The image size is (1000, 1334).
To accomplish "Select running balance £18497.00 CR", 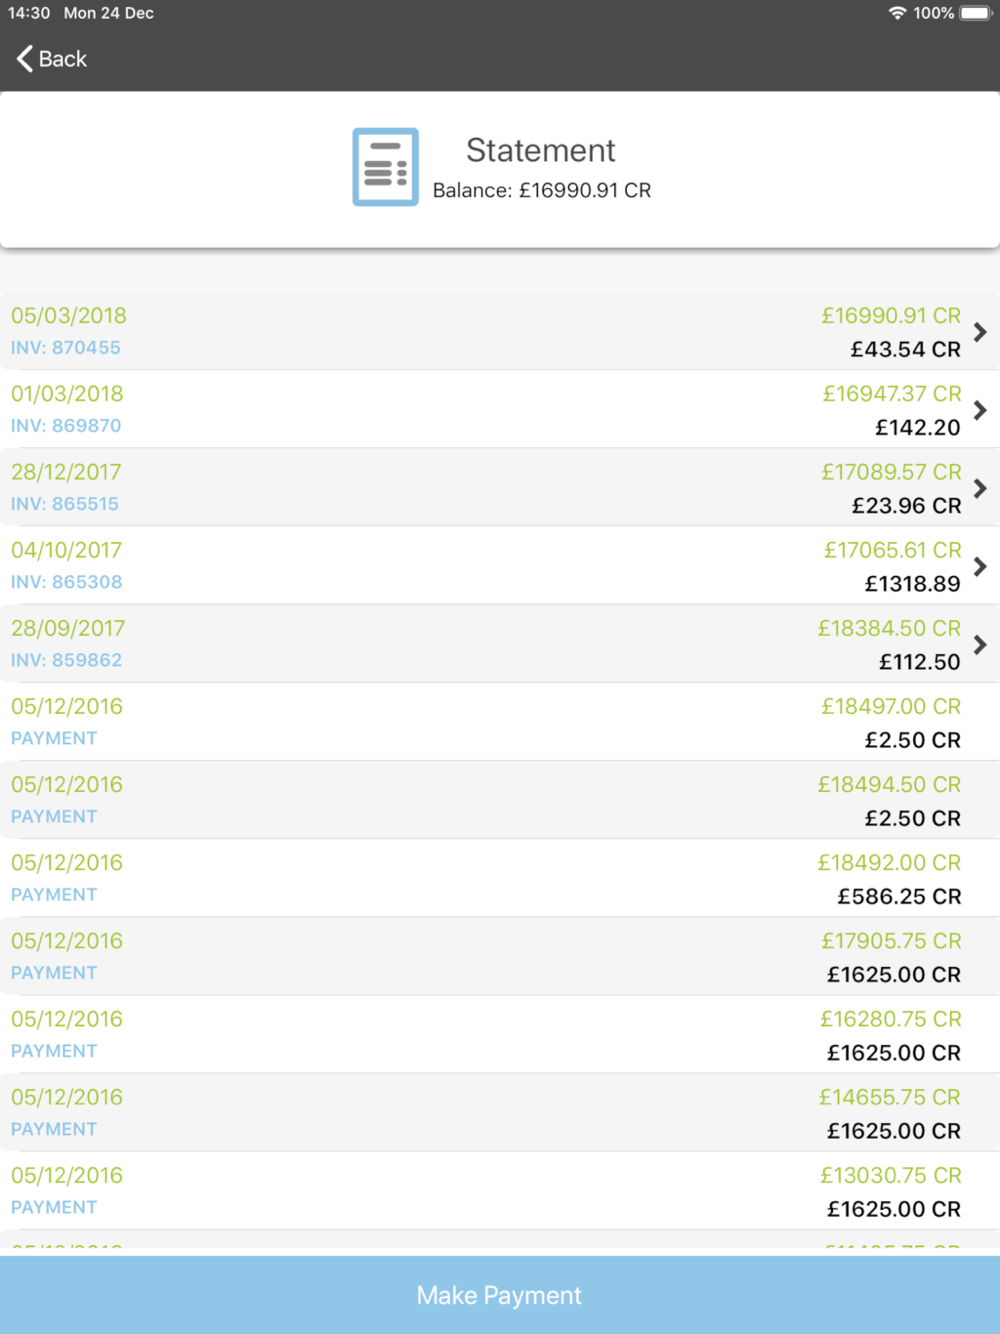I will 891,706.
